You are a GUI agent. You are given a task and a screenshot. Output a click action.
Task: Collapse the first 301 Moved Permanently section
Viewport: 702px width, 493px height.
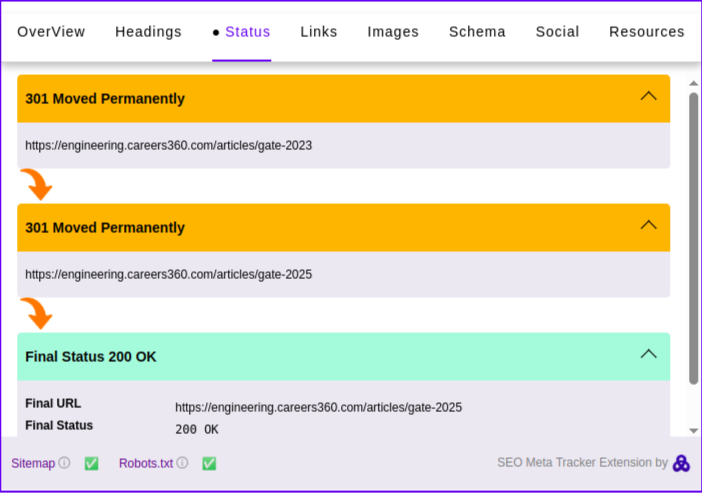(x=648, y=96)
